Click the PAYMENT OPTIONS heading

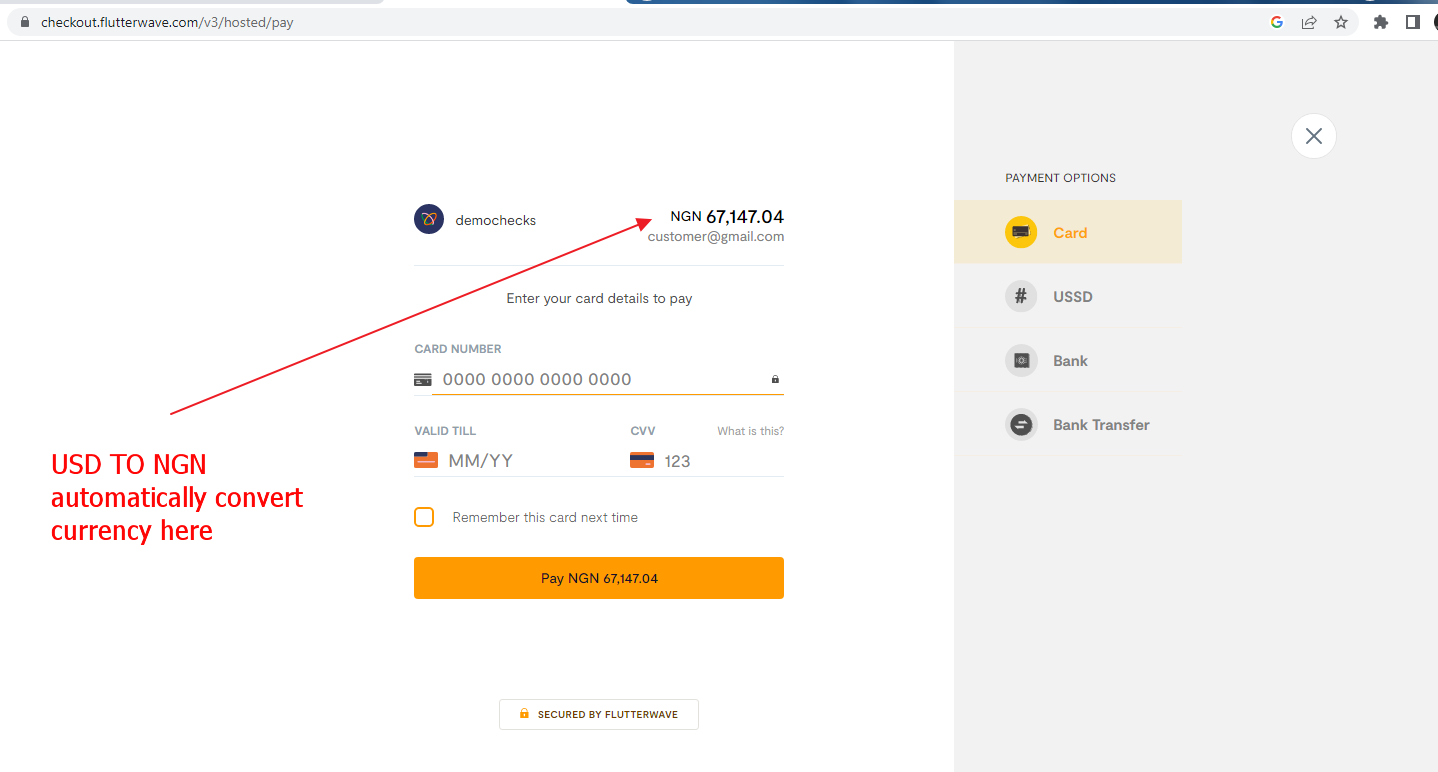click(x=1060, y=178)
